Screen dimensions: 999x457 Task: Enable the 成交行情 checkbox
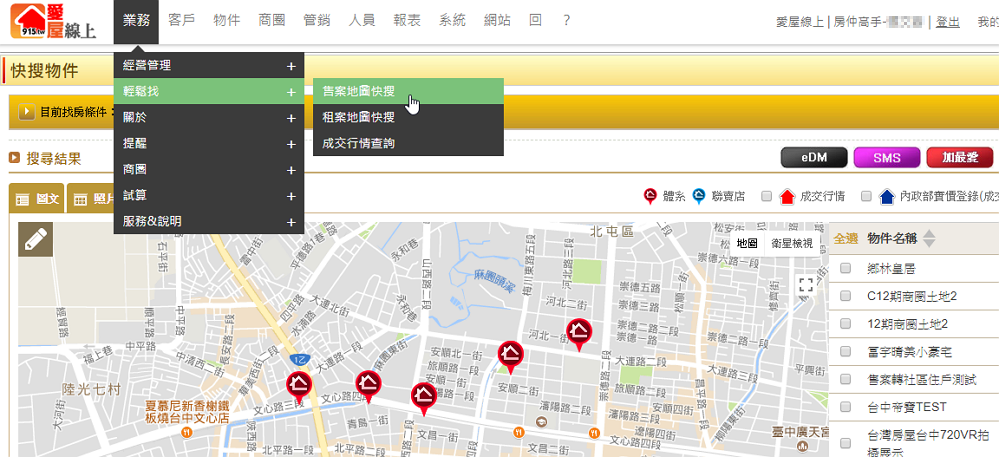(766, 197)
